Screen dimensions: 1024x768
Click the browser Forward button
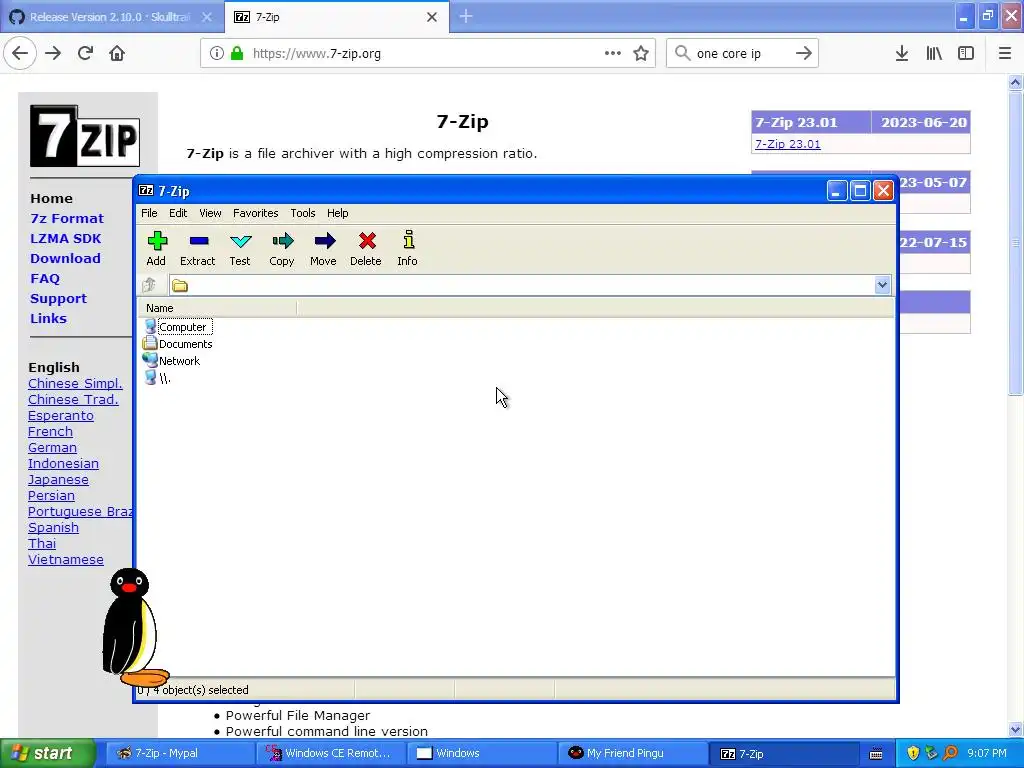tap(53, 53)
